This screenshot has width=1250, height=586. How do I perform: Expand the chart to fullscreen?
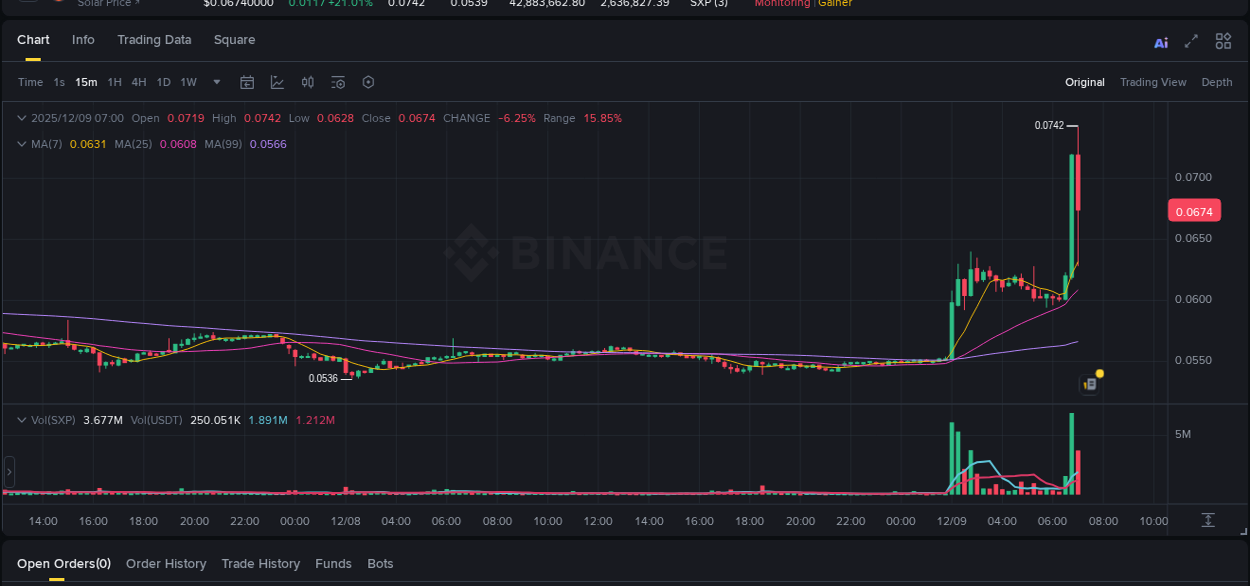(x=1191, y=41)
